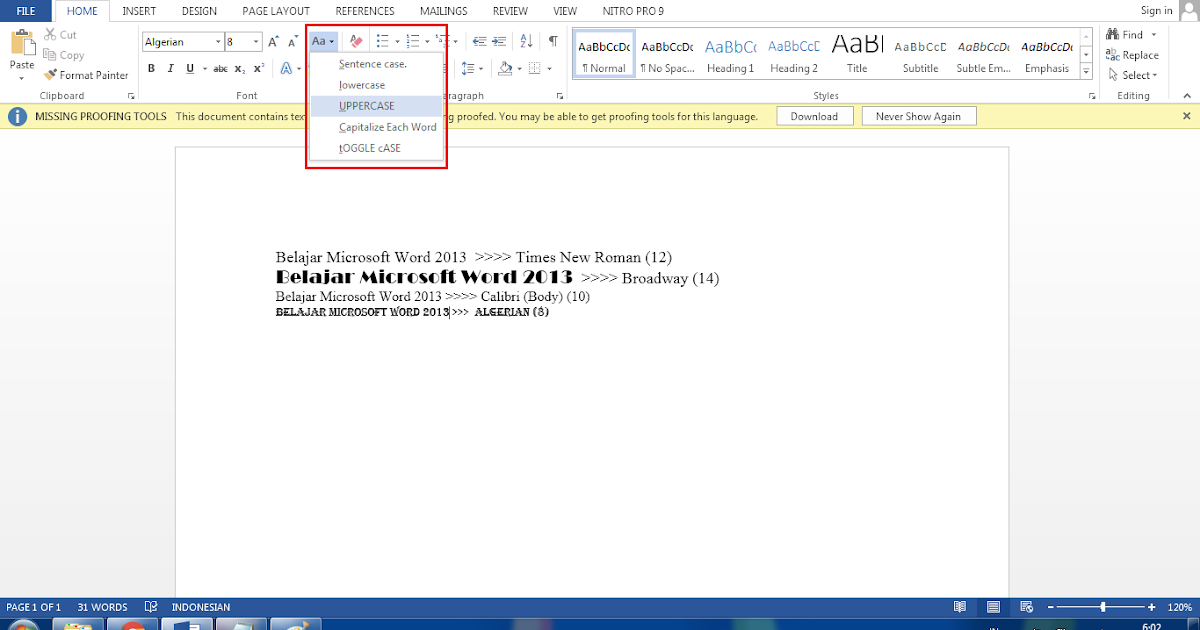The width and height of the screenshot is (1200, 630).
Task: Open the file explorer taskbar icon
Action: point(78,626)
